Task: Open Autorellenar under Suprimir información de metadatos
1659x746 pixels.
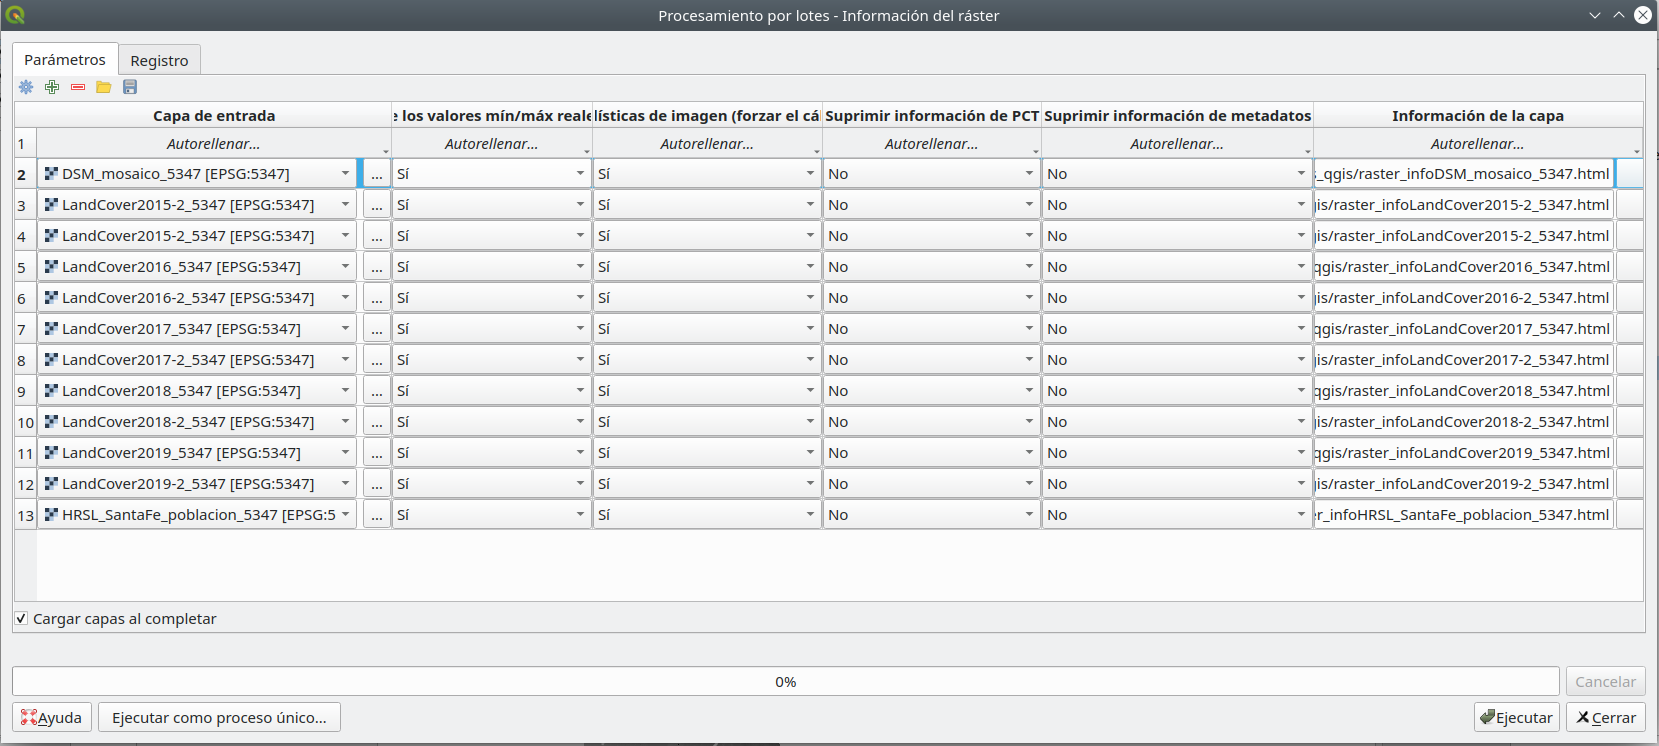Action: (x=1177, y=144)
